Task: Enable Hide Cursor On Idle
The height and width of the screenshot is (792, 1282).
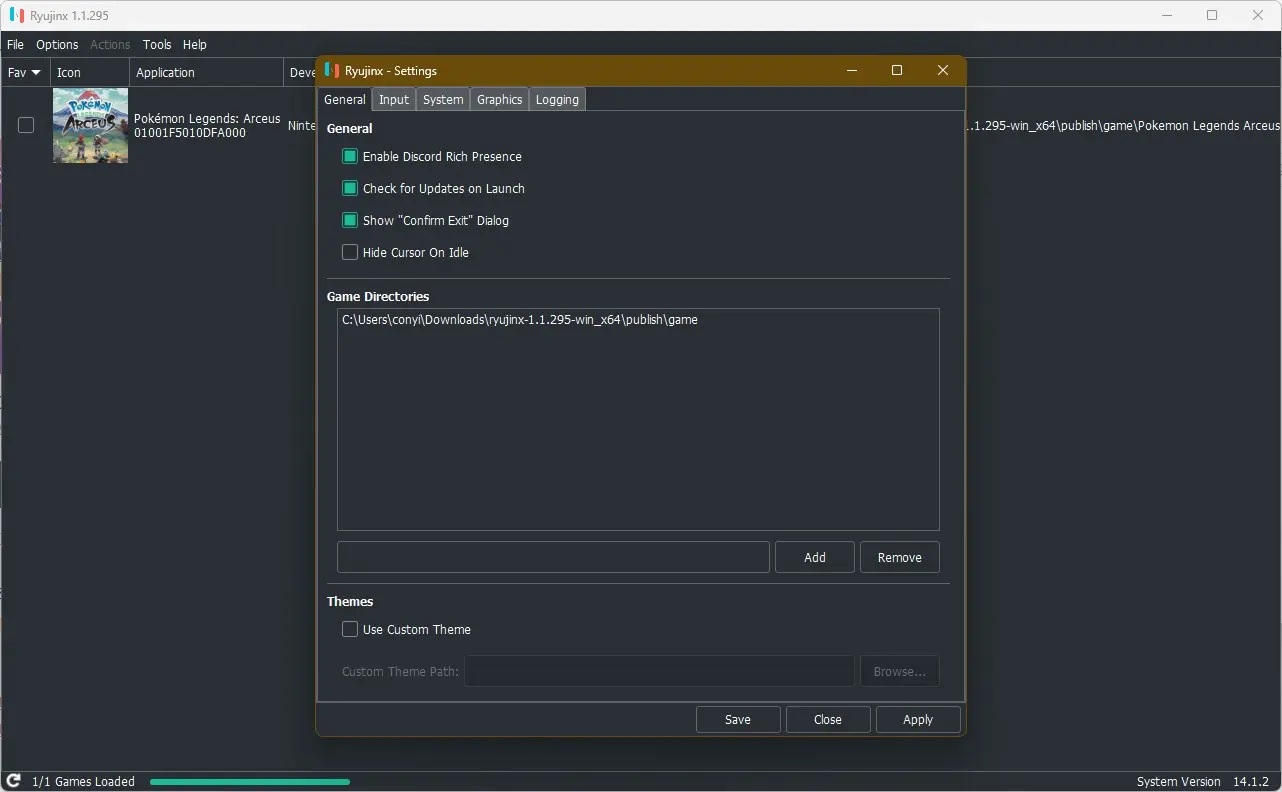Action: [x=350, y=252]
